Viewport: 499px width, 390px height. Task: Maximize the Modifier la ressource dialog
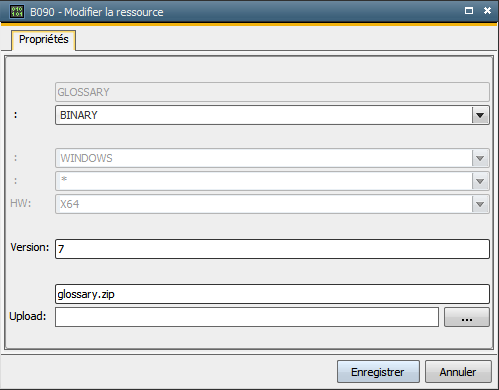(469, 11)
